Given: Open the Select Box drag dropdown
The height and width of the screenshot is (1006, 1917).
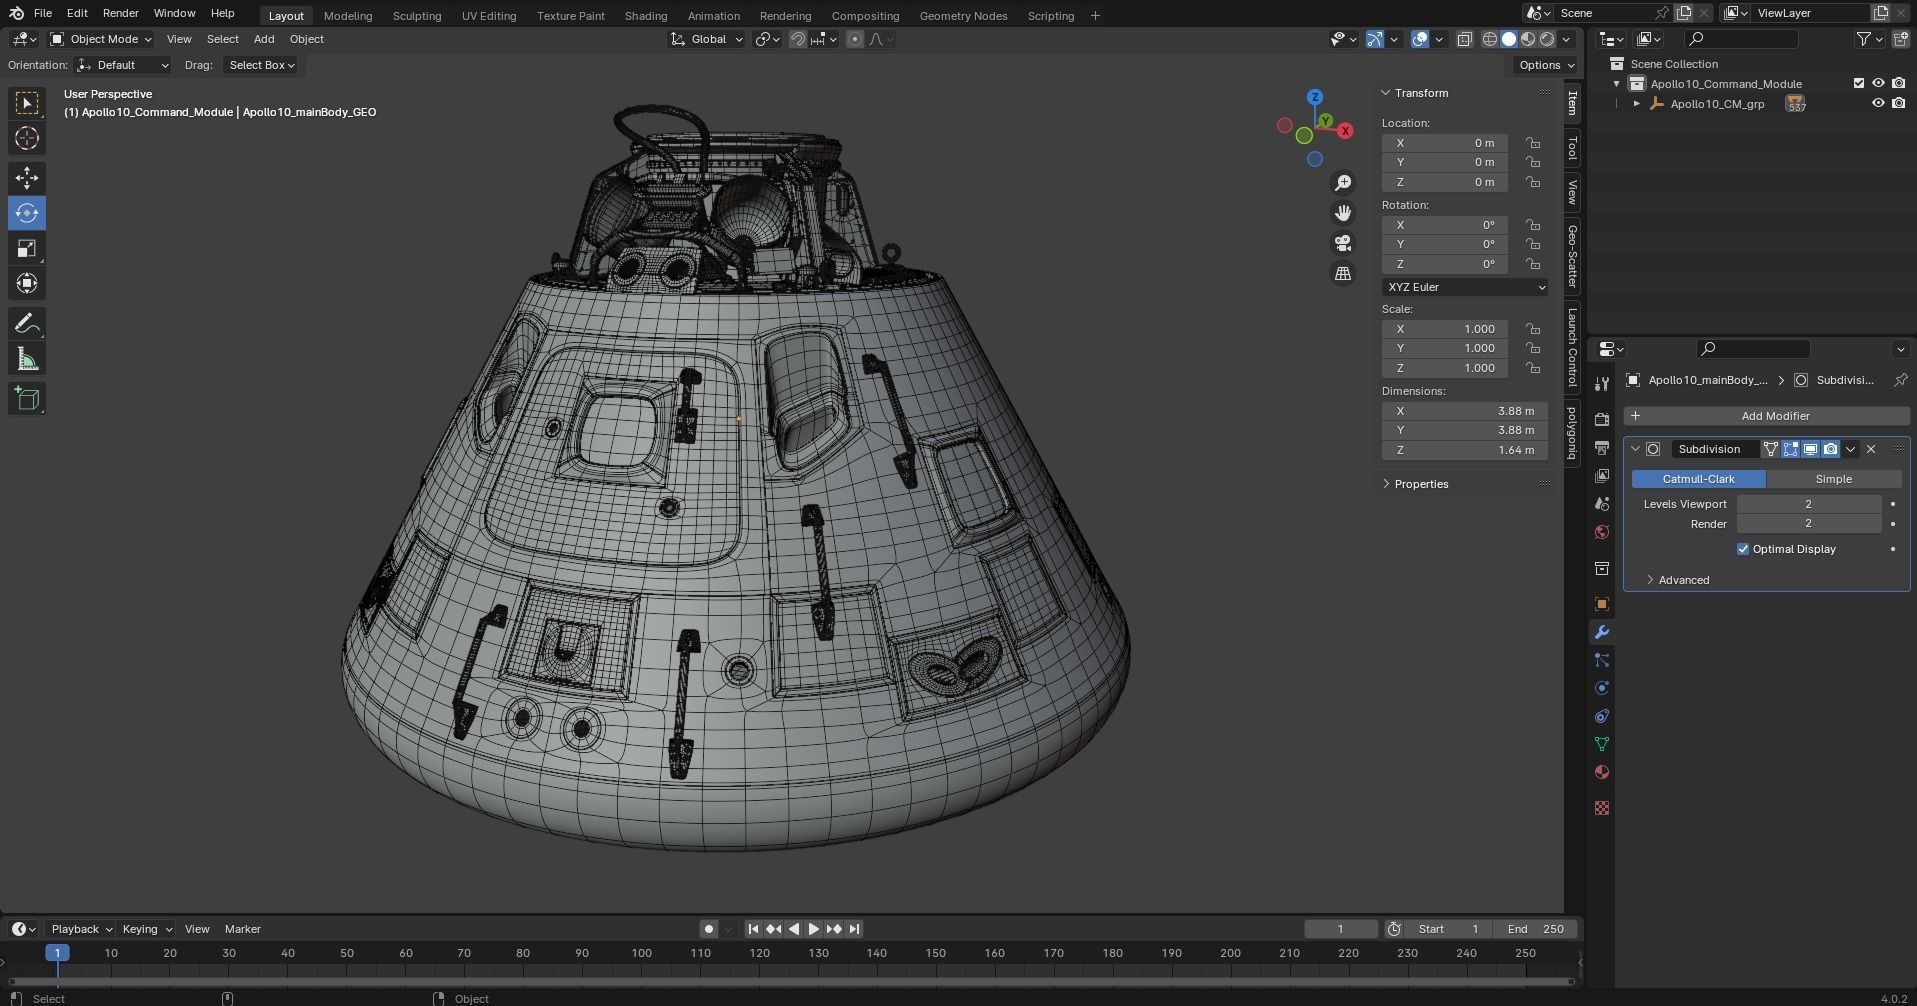Looking at the screenshot, I should pos(262,65).
